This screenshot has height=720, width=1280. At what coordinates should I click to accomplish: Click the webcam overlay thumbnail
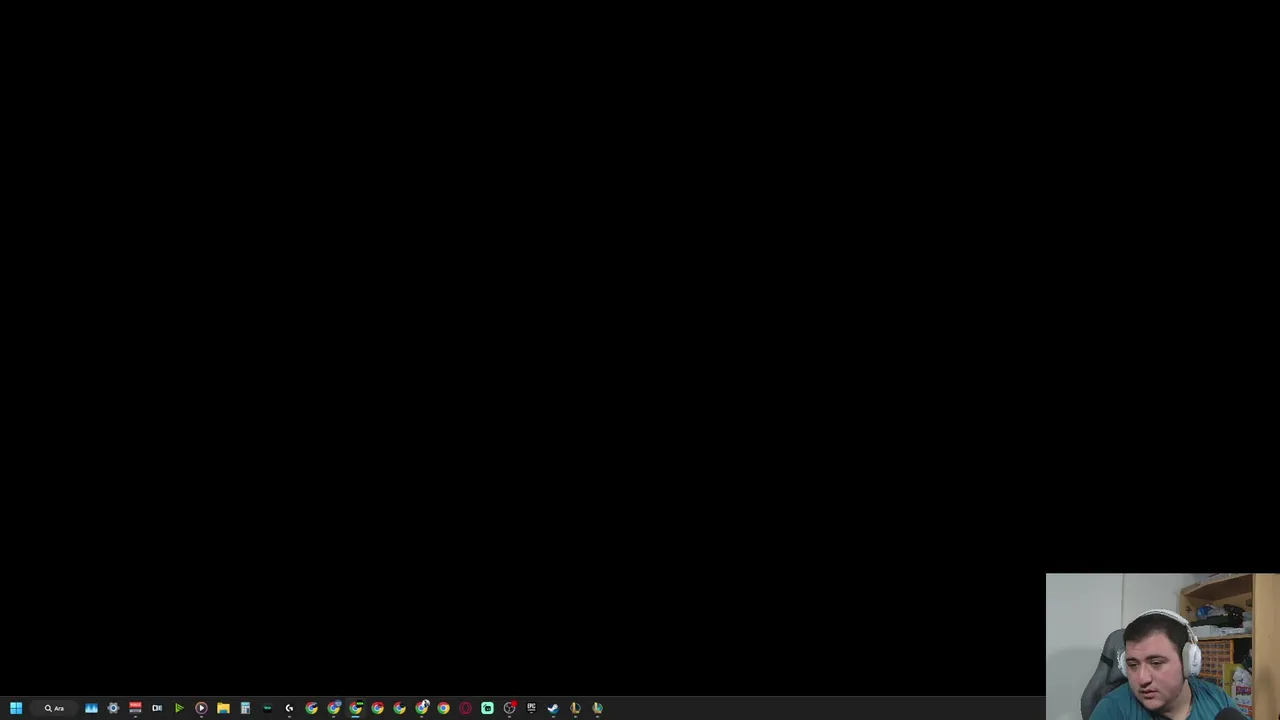(x=1162, y=646)
